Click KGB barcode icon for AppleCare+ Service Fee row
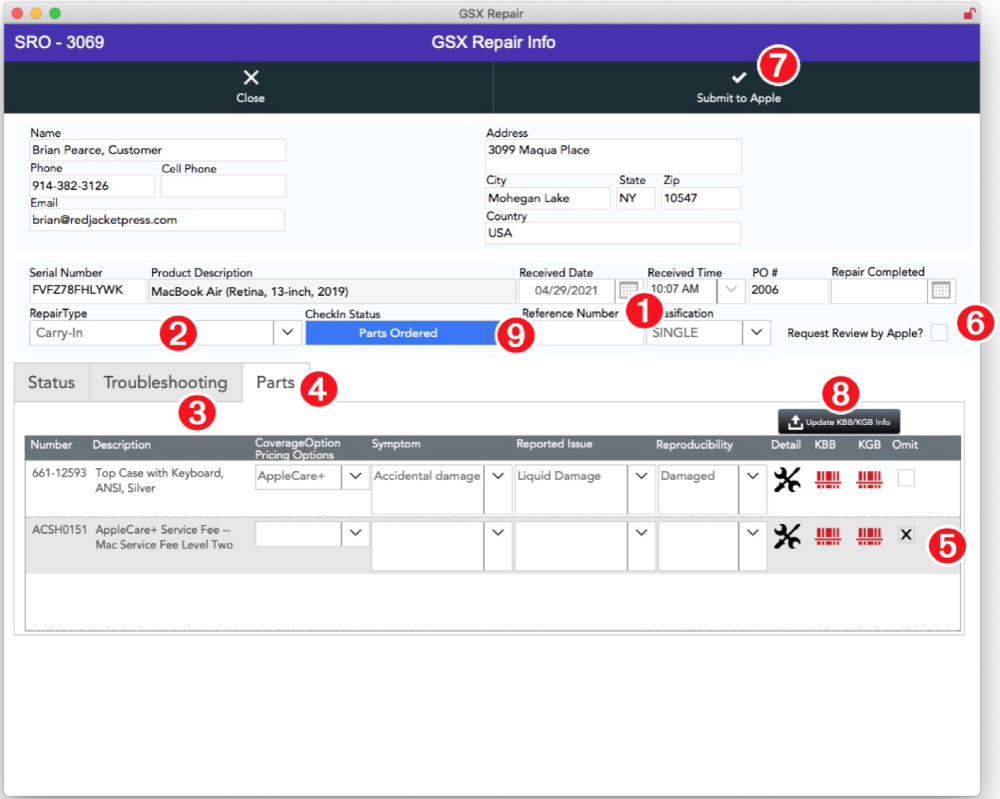 point(870,537)
